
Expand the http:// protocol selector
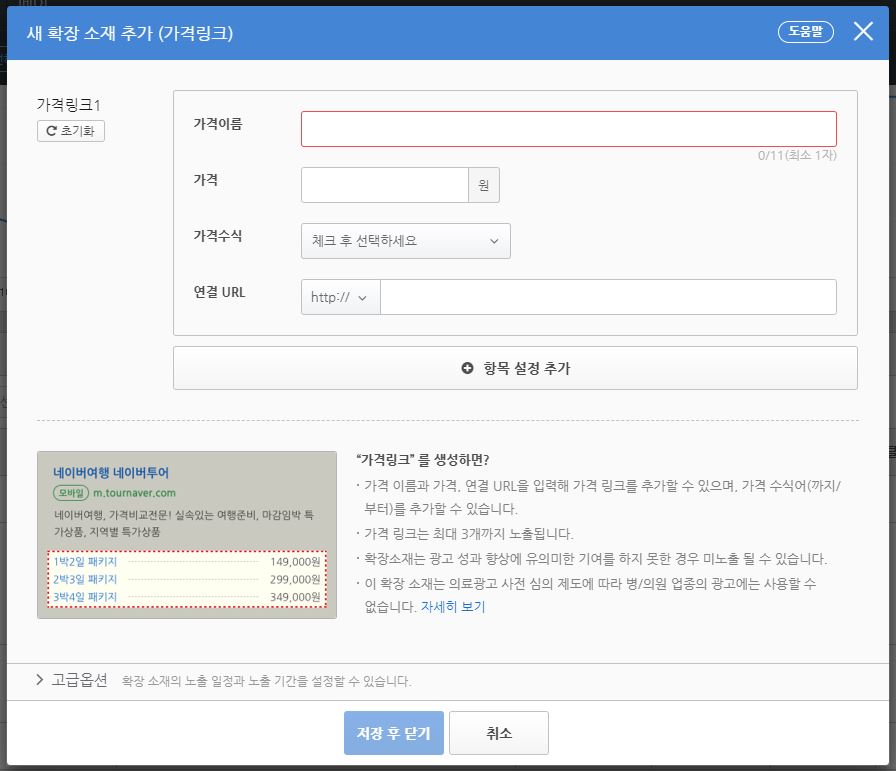pos(340,297)
